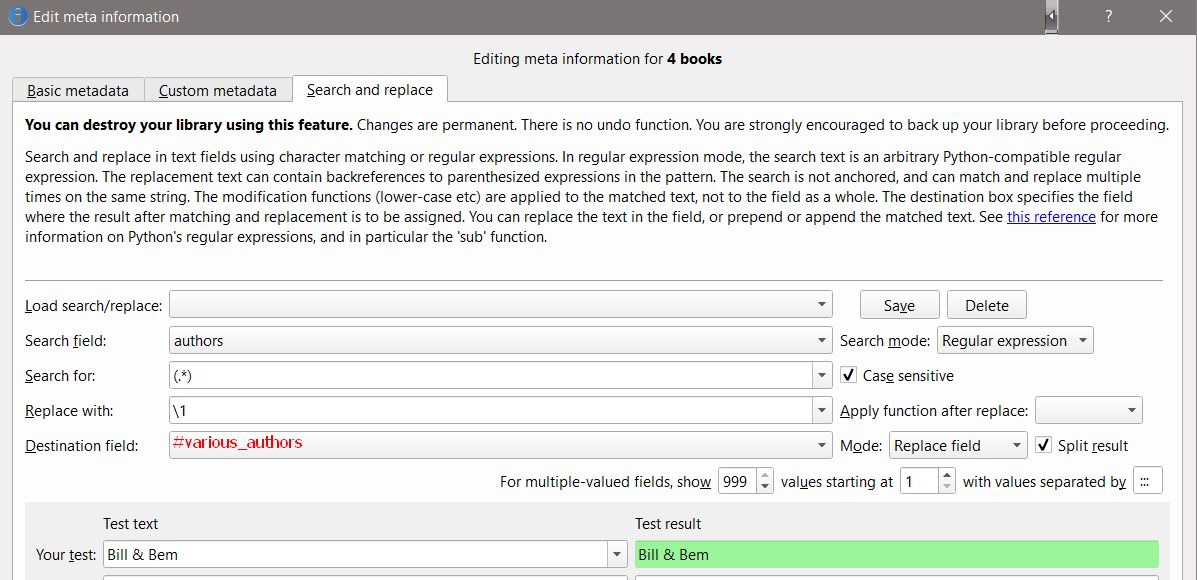Switch to the Basic metadata tab

tap(78, 90)
